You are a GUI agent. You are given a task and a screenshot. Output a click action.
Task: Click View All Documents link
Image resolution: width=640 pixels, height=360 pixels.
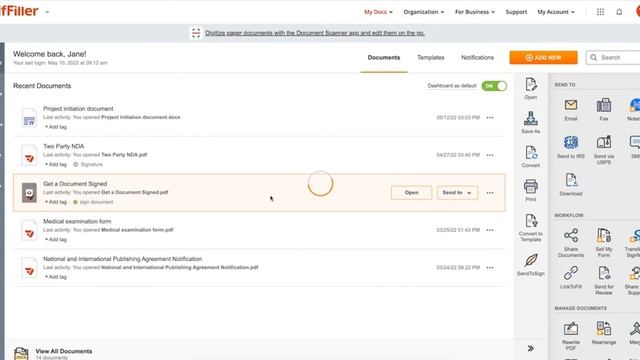pos(64,351)
